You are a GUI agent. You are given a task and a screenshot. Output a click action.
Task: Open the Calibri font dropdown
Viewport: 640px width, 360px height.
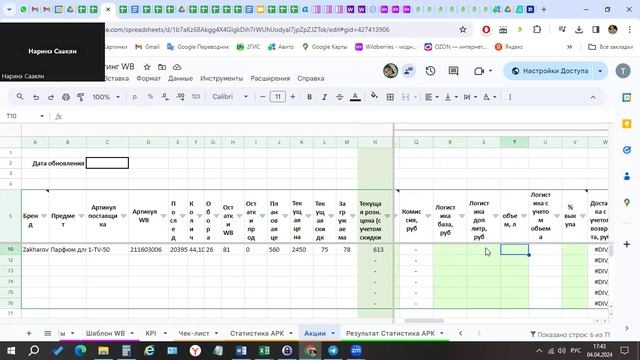pos(230,97)
